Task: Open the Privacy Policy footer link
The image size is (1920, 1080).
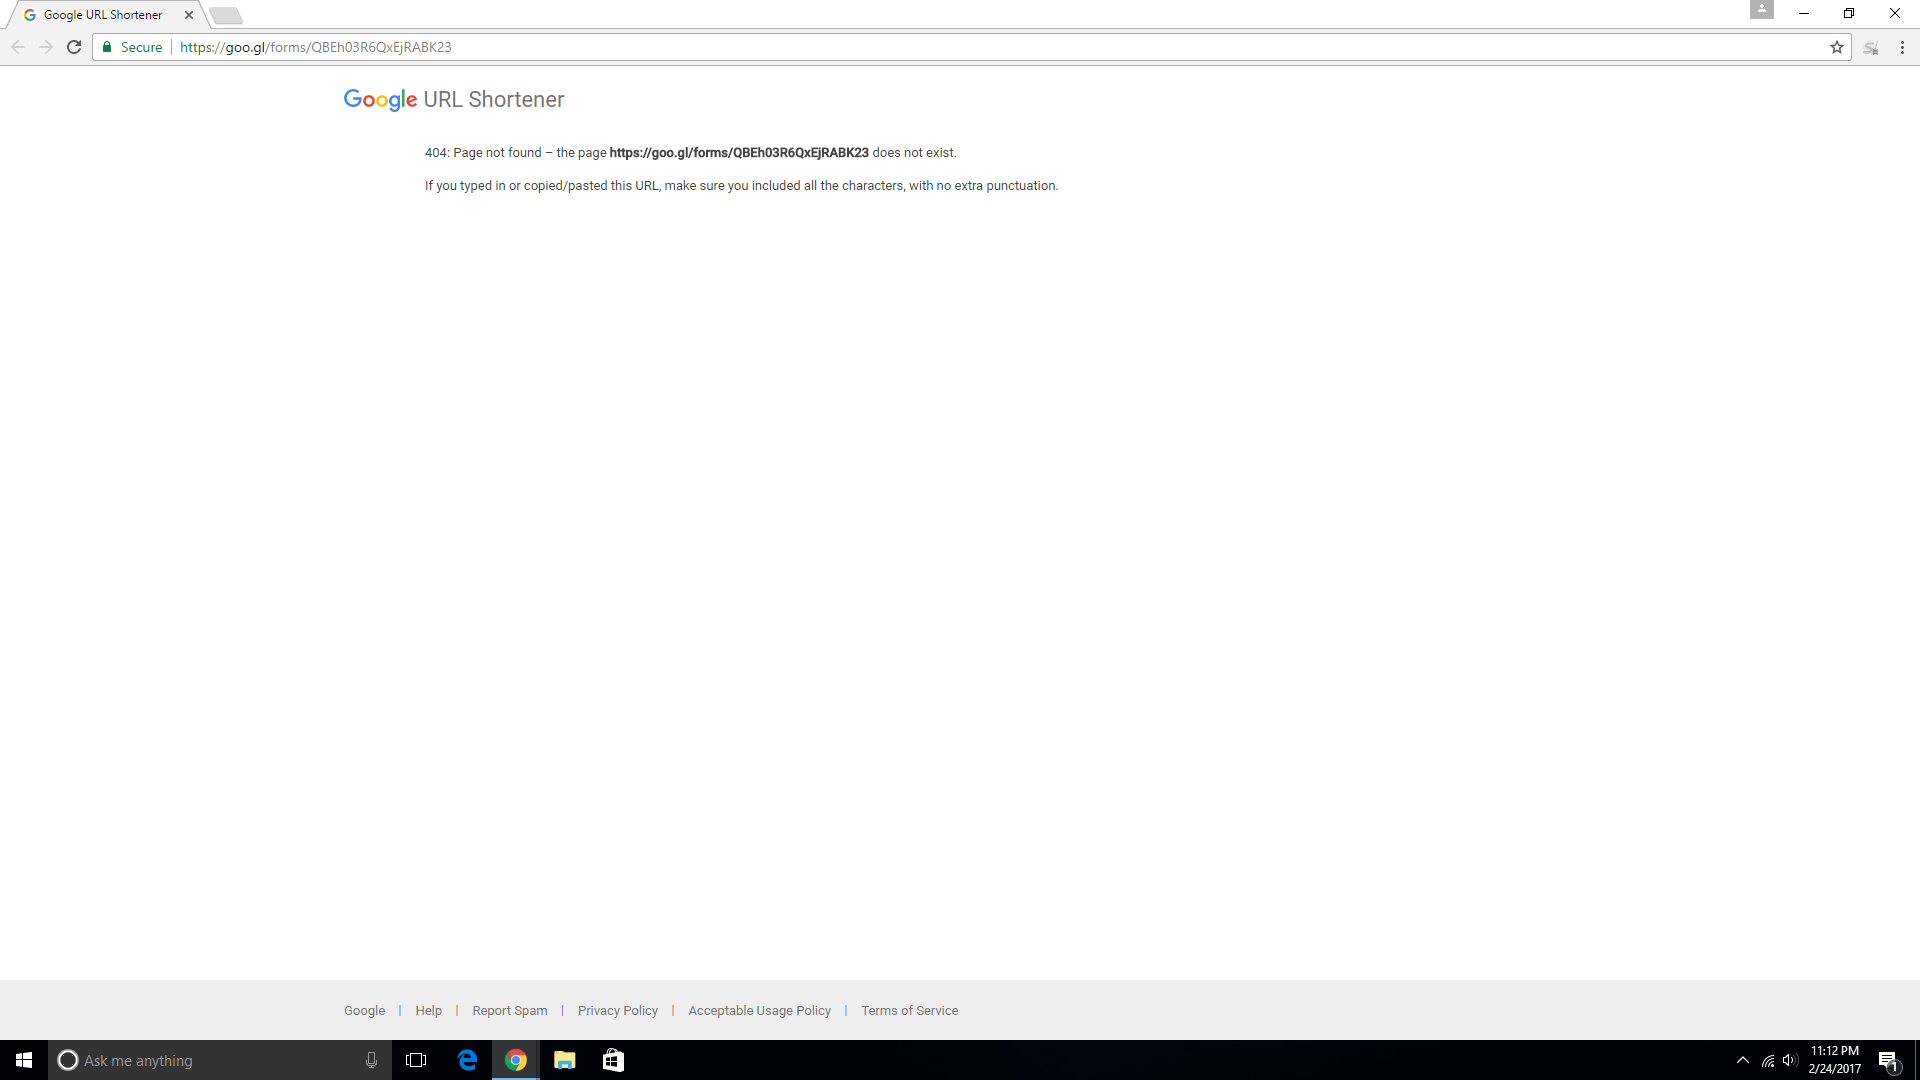Action: click(x=618, y=1011)
